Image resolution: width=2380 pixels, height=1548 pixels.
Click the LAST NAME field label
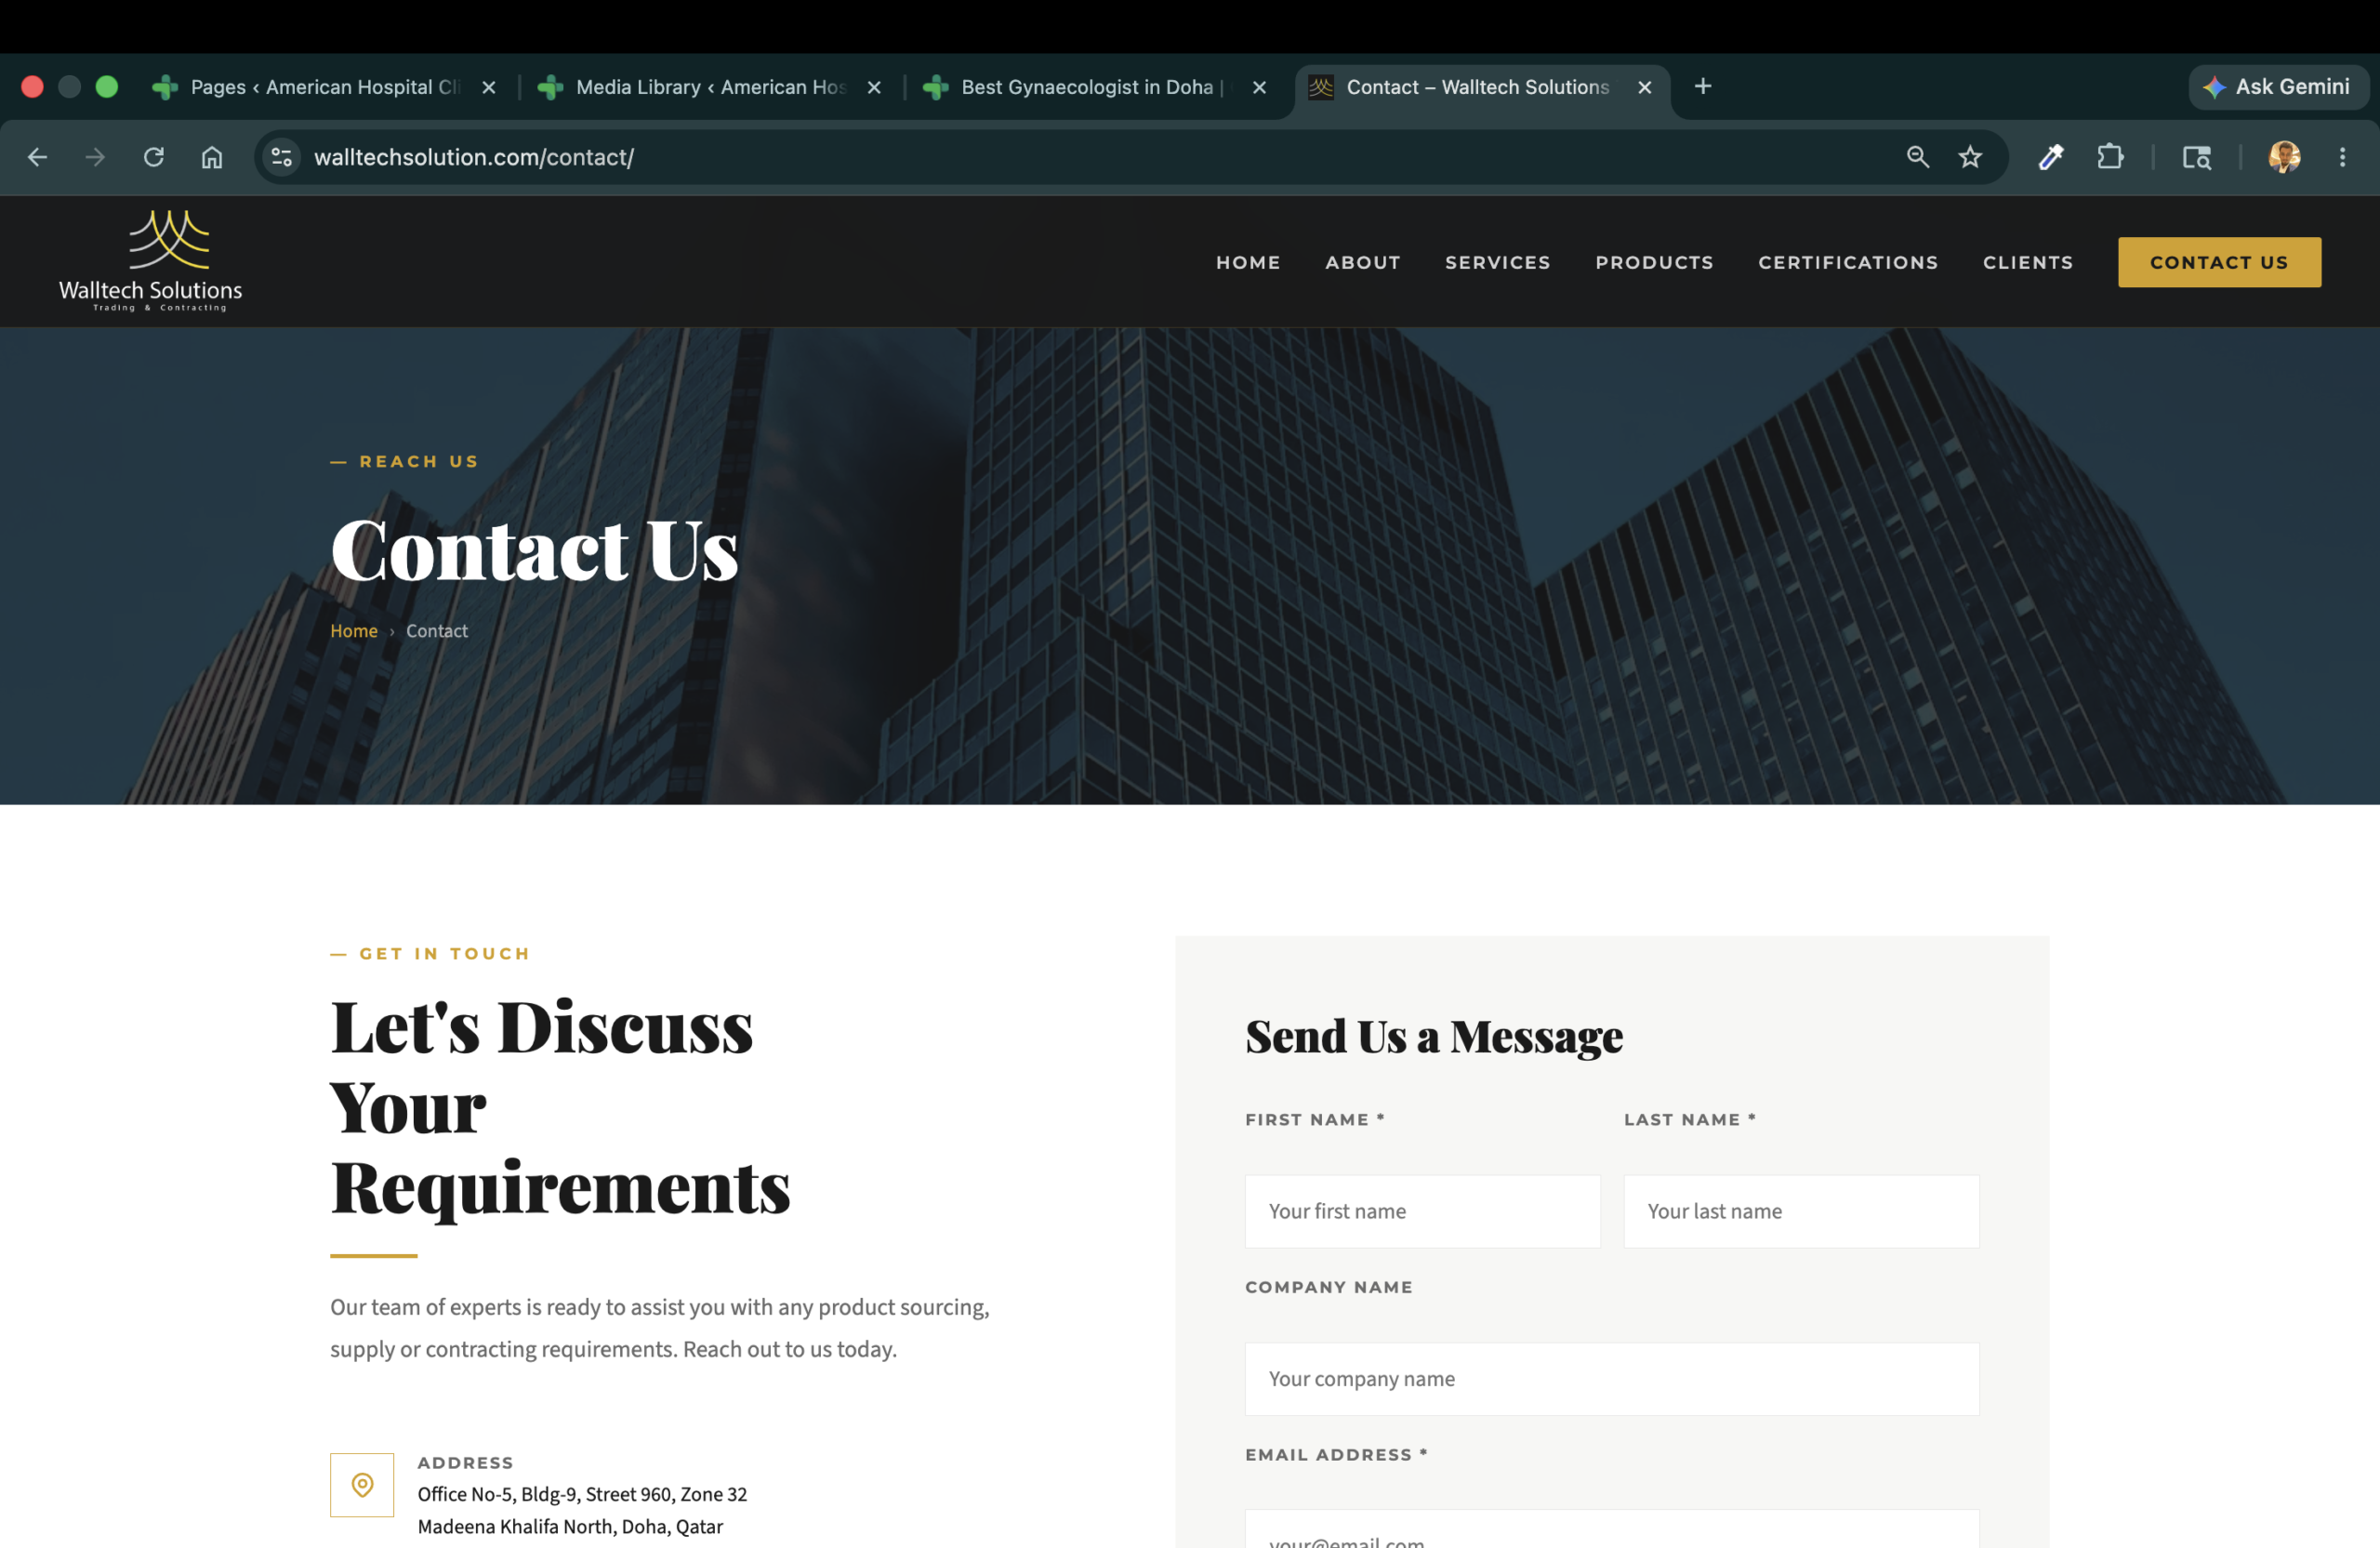1690,1119
